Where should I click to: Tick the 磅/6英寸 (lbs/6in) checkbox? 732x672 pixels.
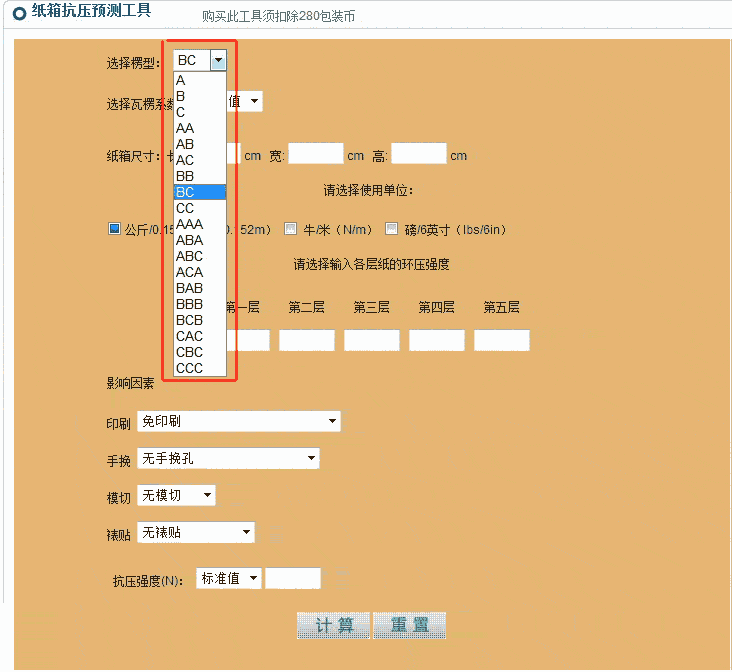(x=392, y=229)
